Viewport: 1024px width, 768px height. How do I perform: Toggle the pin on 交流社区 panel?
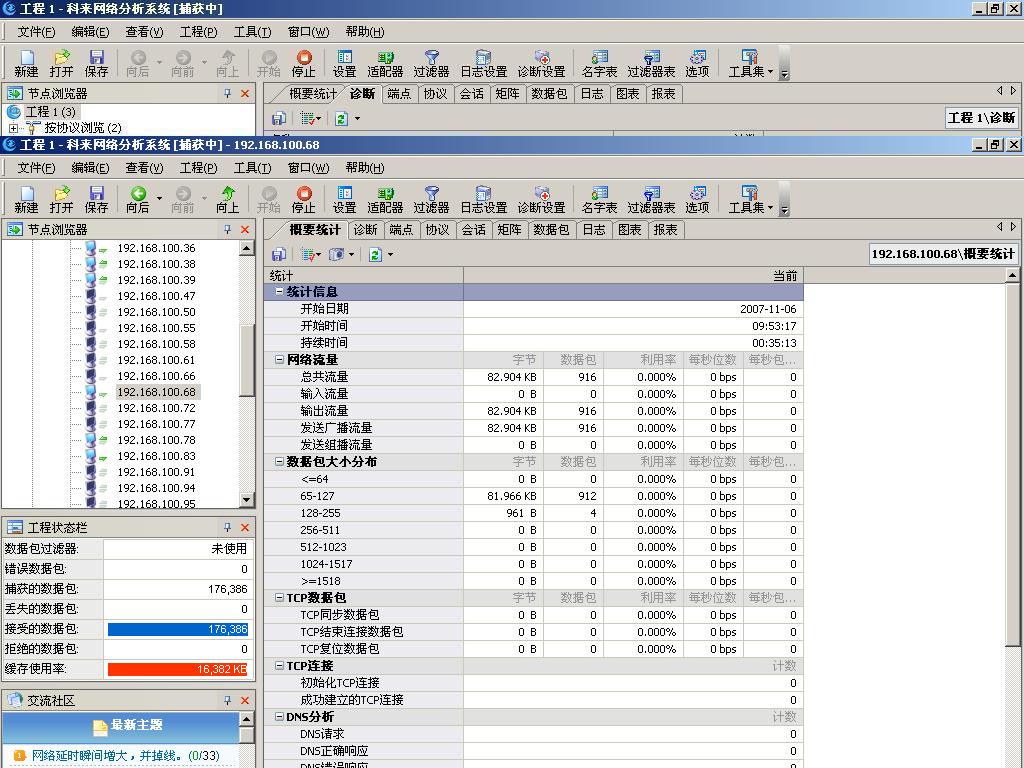pos(227,700)
